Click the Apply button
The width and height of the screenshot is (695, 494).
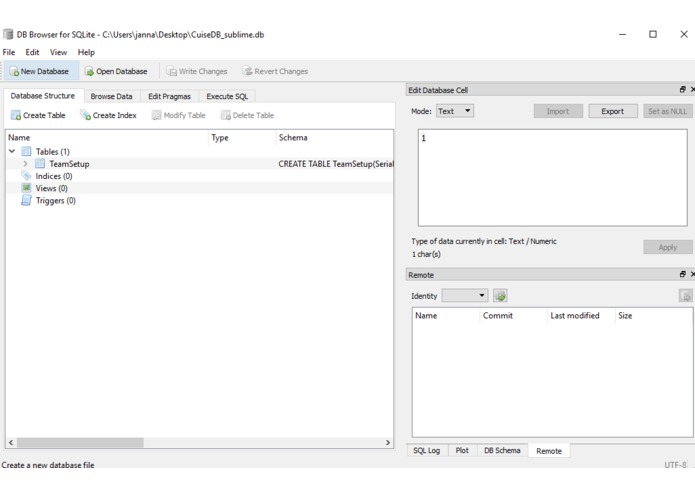point(668,247)
